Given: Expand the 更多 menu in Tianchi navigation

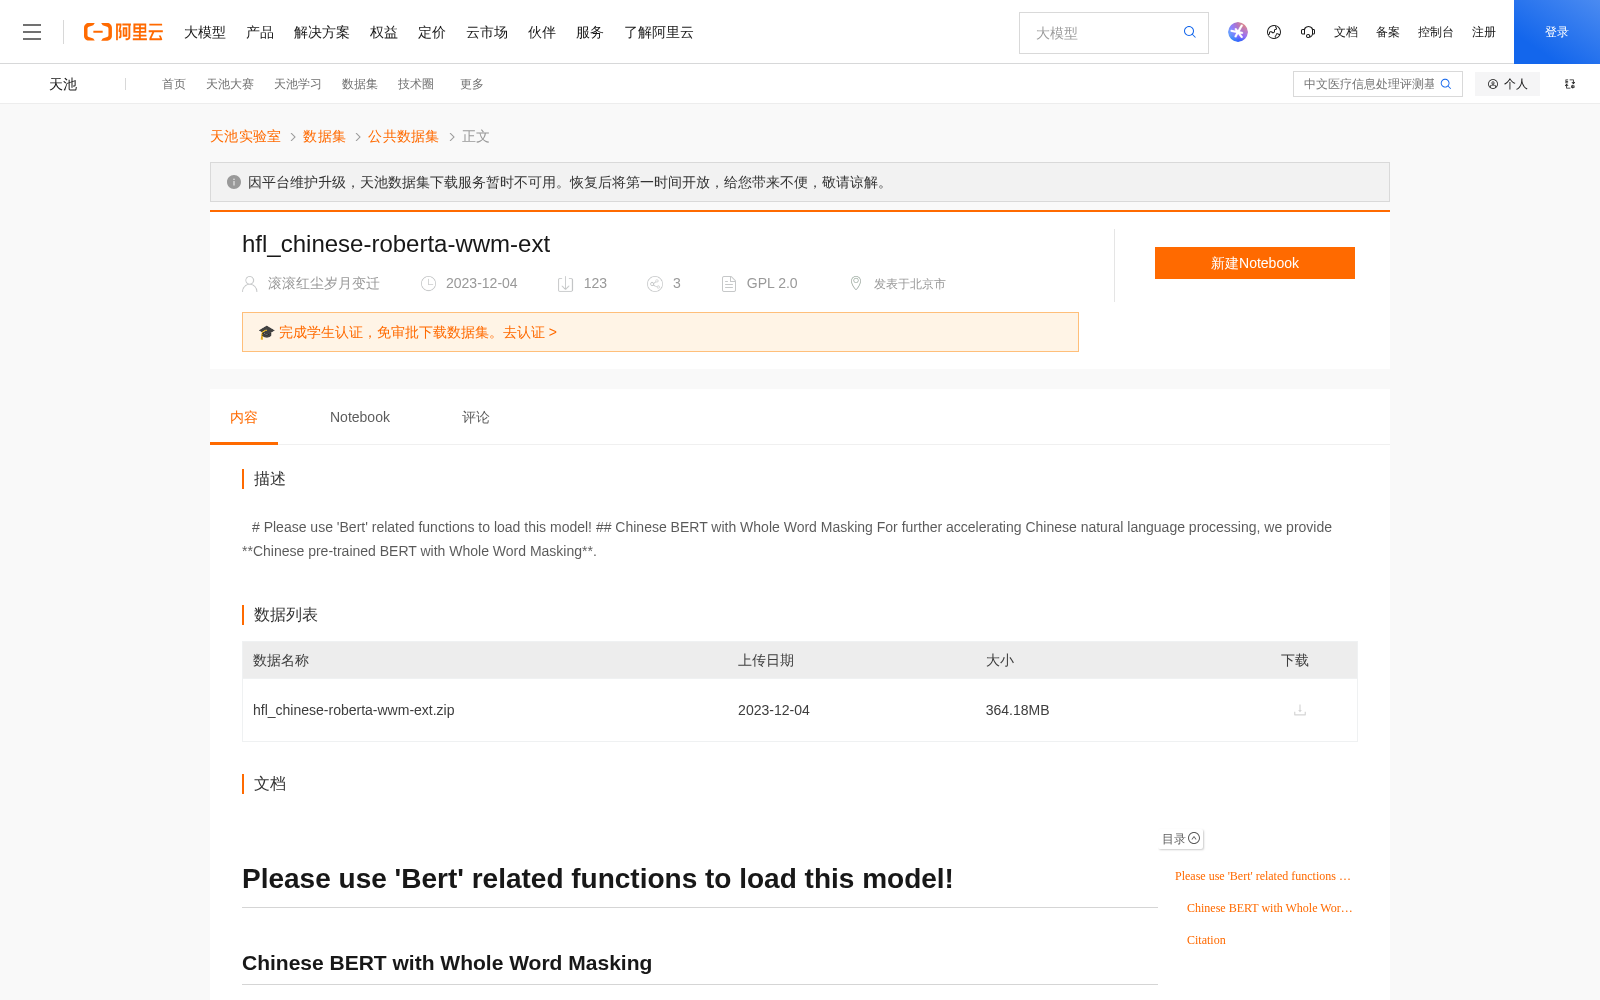Looking at the screenshot, I should 472,84.
